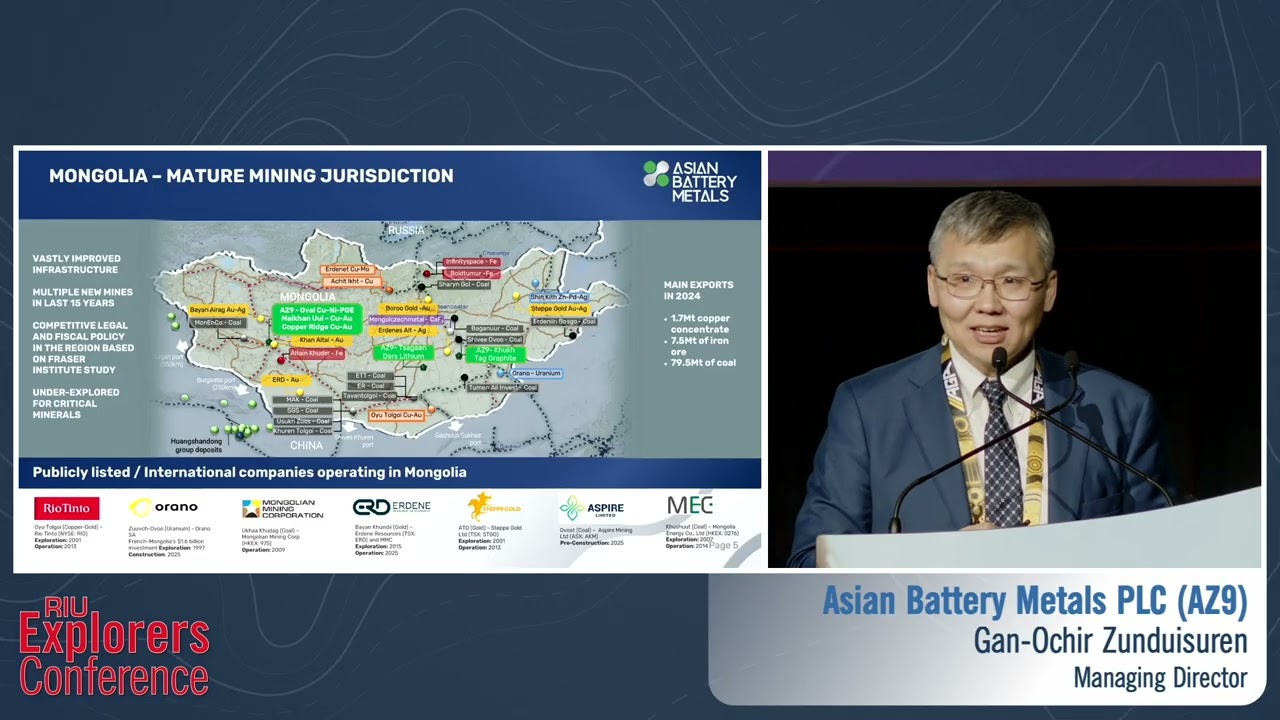1280x720 pixels.
Task: Click the speaker video feed
Action: coord(1014,359)
